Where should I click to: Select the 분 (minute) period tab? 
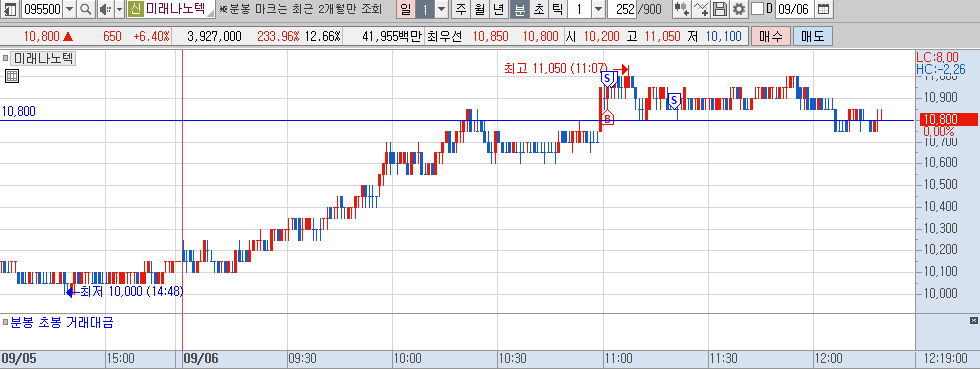[x=519, y=9]
